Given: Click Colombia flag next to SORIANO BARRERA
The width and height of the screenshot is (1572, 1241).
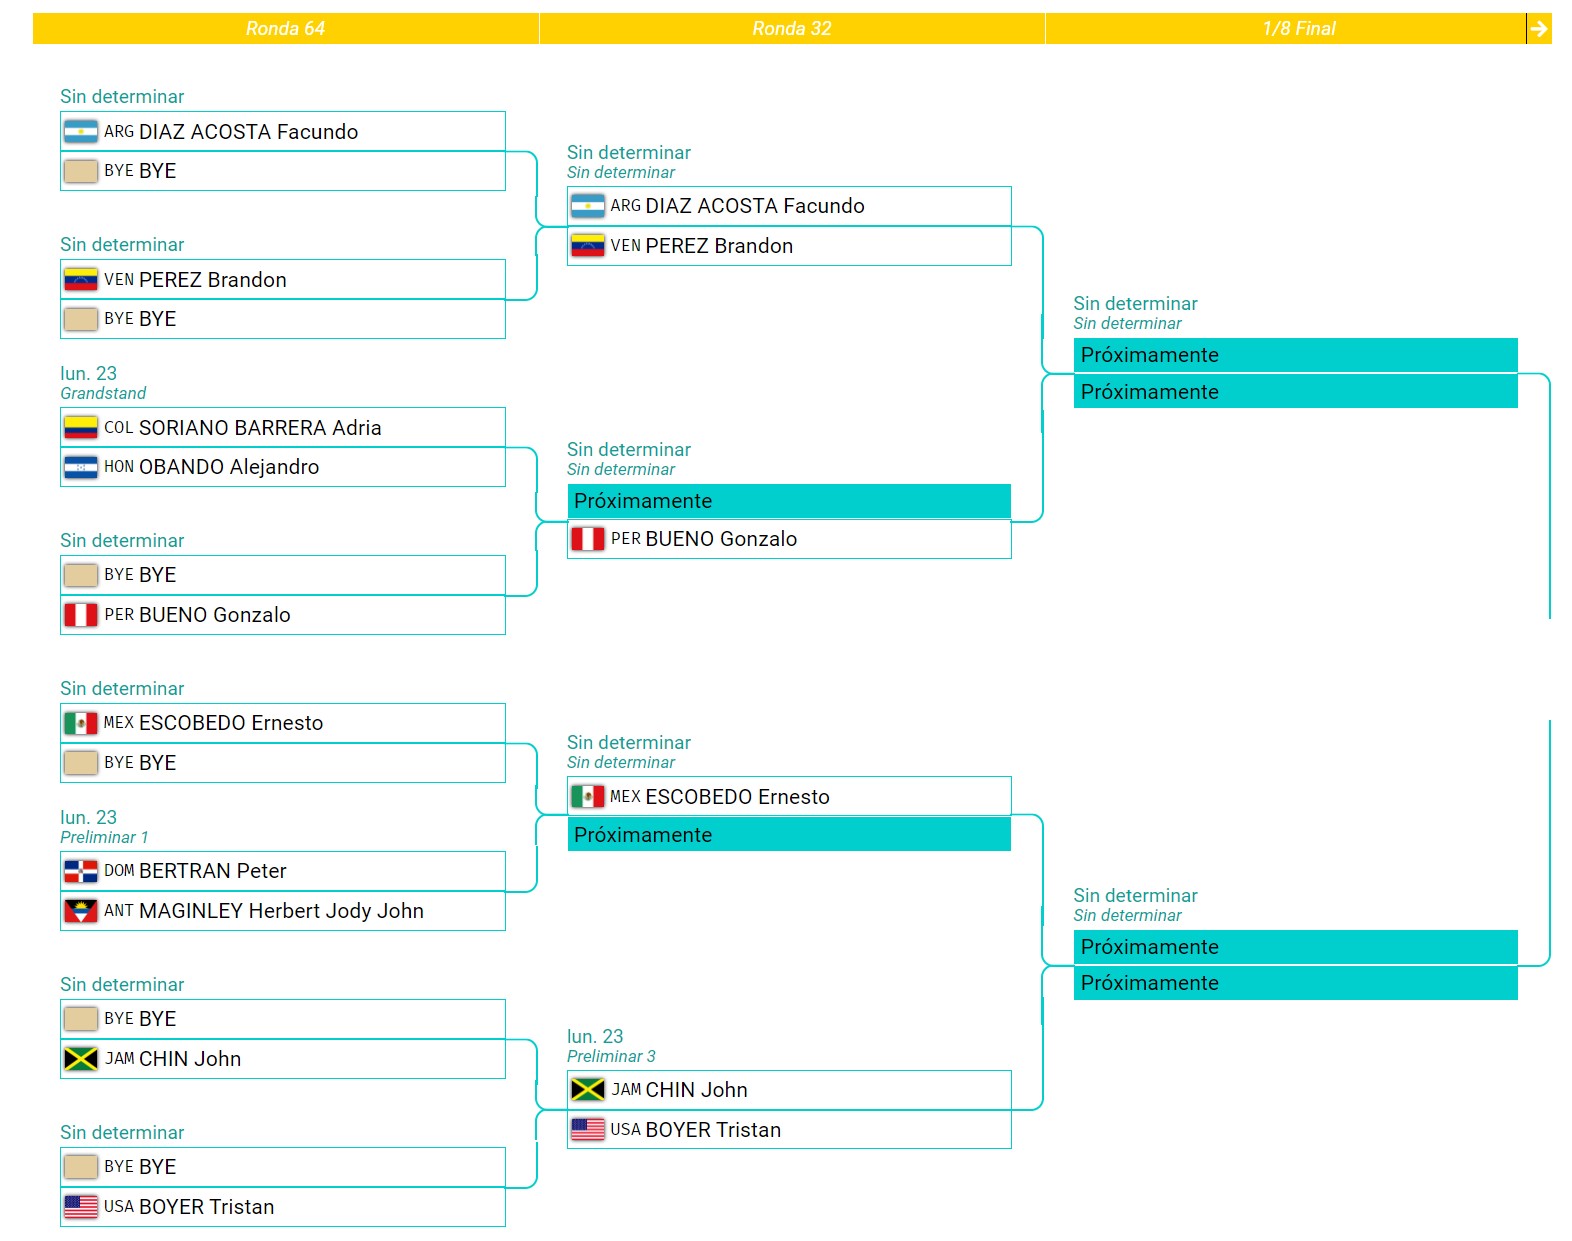Looking at the screenshot, I should tap(81, 428).
